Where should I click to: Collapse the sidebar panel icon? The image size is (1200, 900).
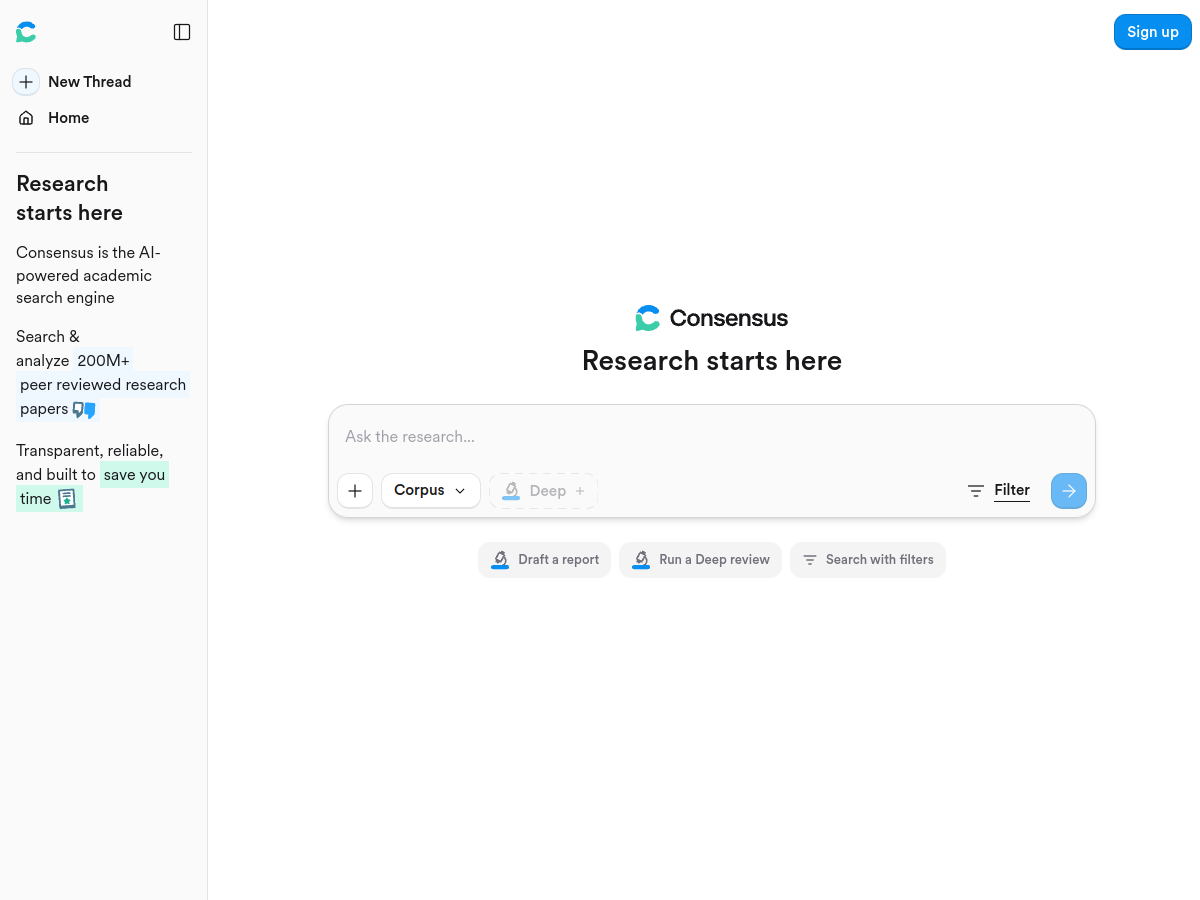pyautogui.click(x=182, y=32)
